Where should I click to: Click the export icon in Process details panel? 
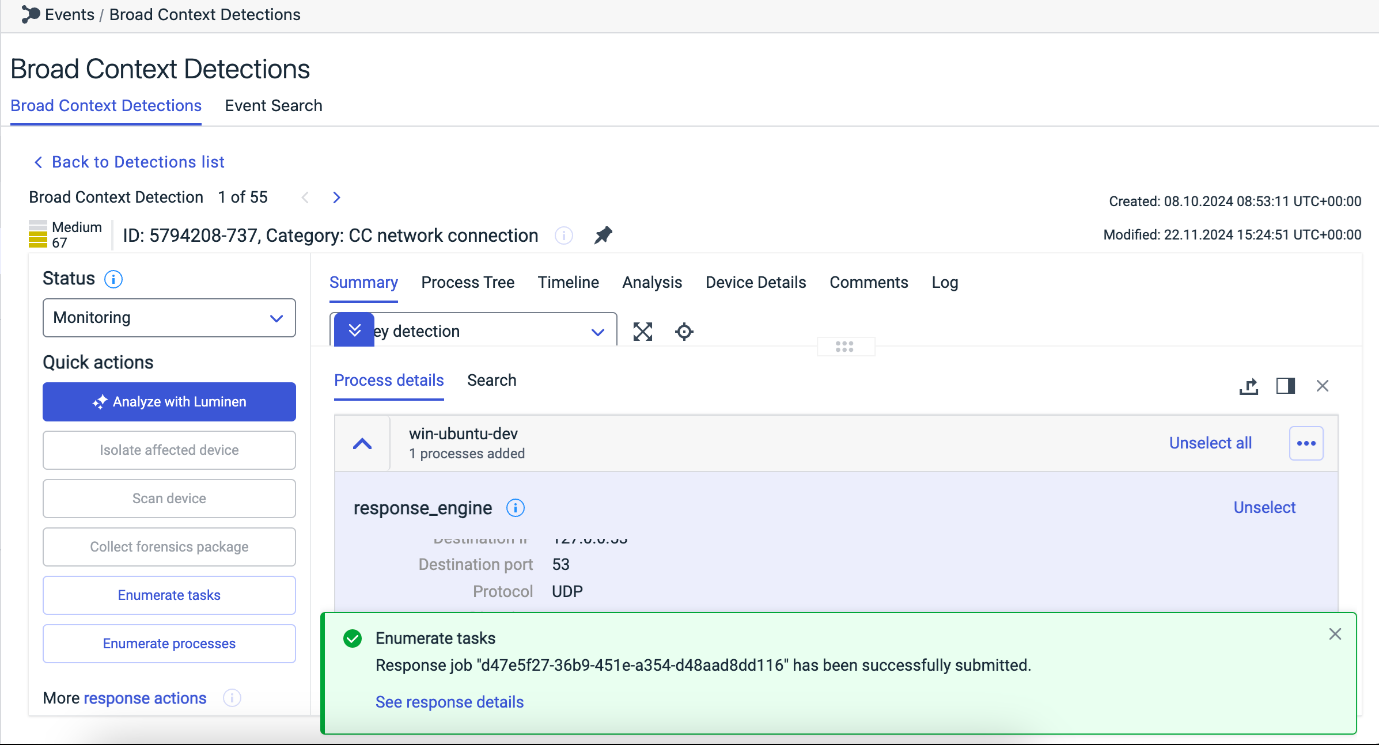pyautogui.click(x=1248, y=386)
